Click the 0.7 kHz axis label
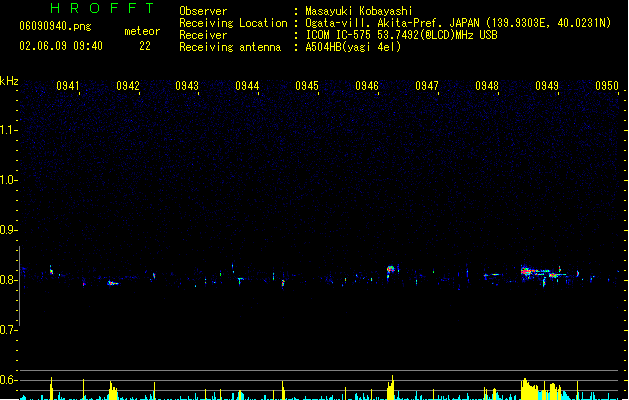The height and width of the screenshot is (400, 629). (x=8, y=330)
